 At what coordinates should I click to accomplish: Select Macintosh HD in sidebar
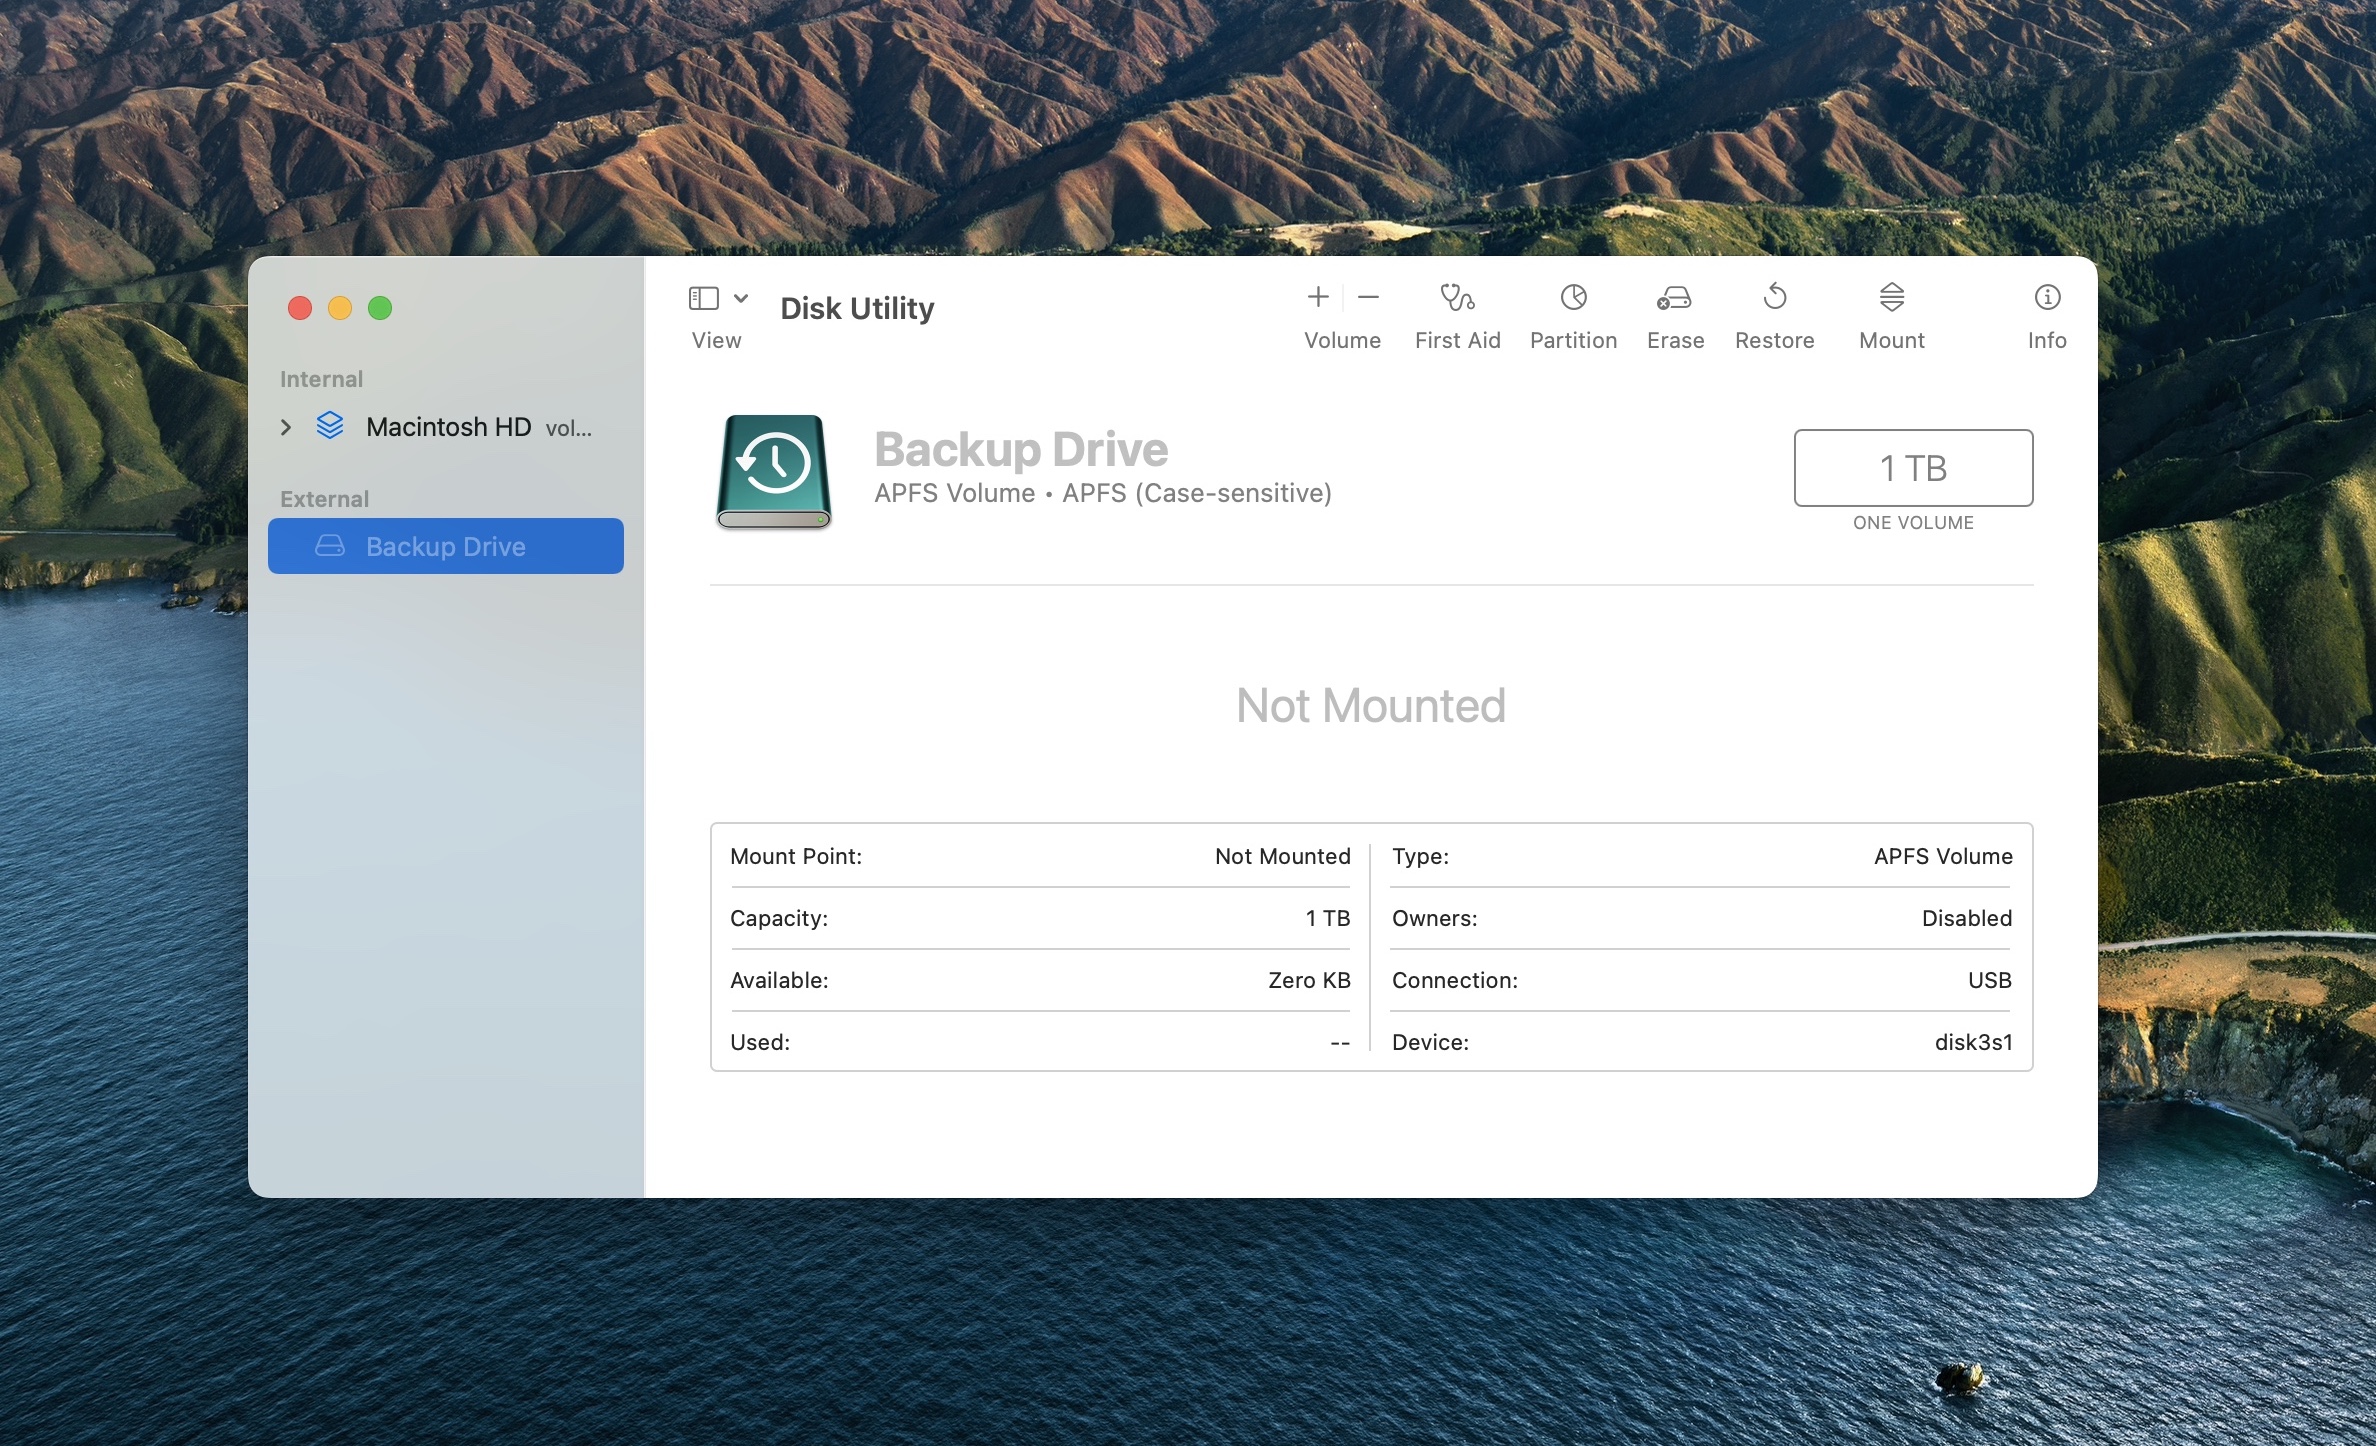(x=446, y=428)
